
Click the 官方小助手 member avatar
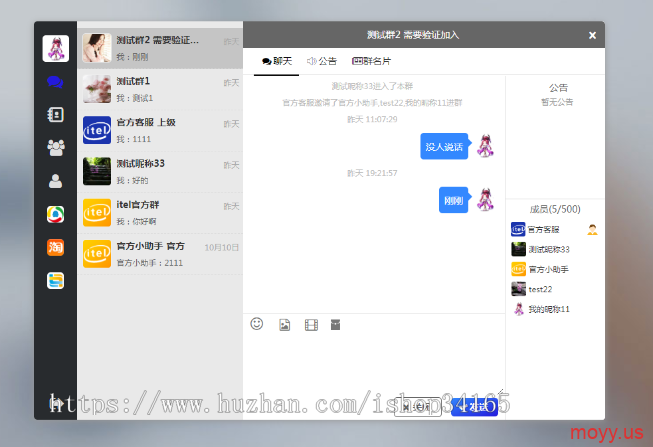pos(518,269)
